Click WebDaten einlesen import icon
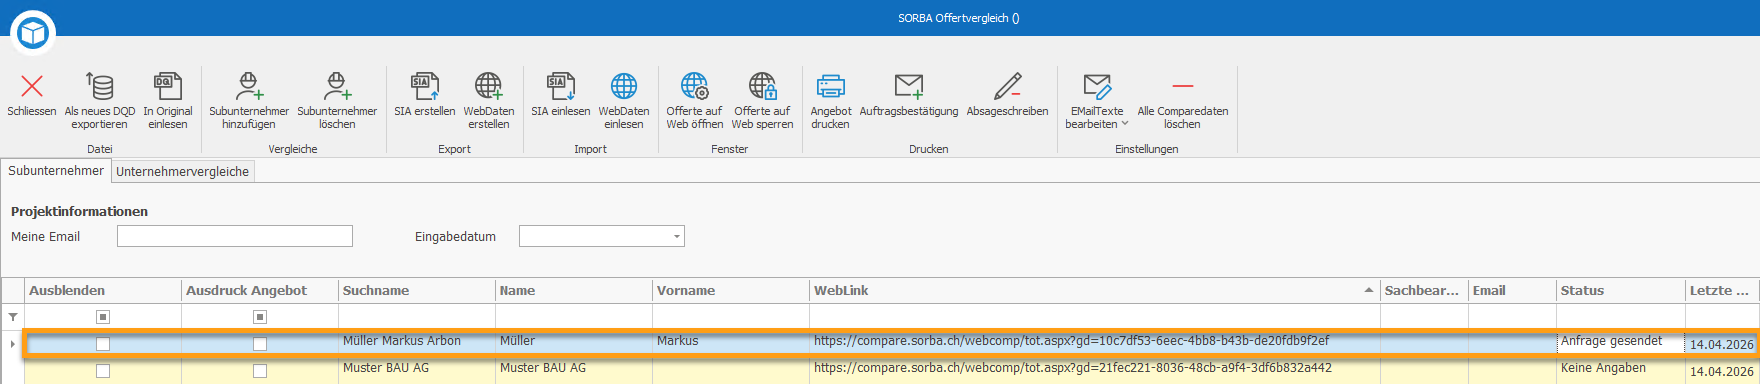The width and height of the screenshot is (1760, 384). tap(623, 86)
